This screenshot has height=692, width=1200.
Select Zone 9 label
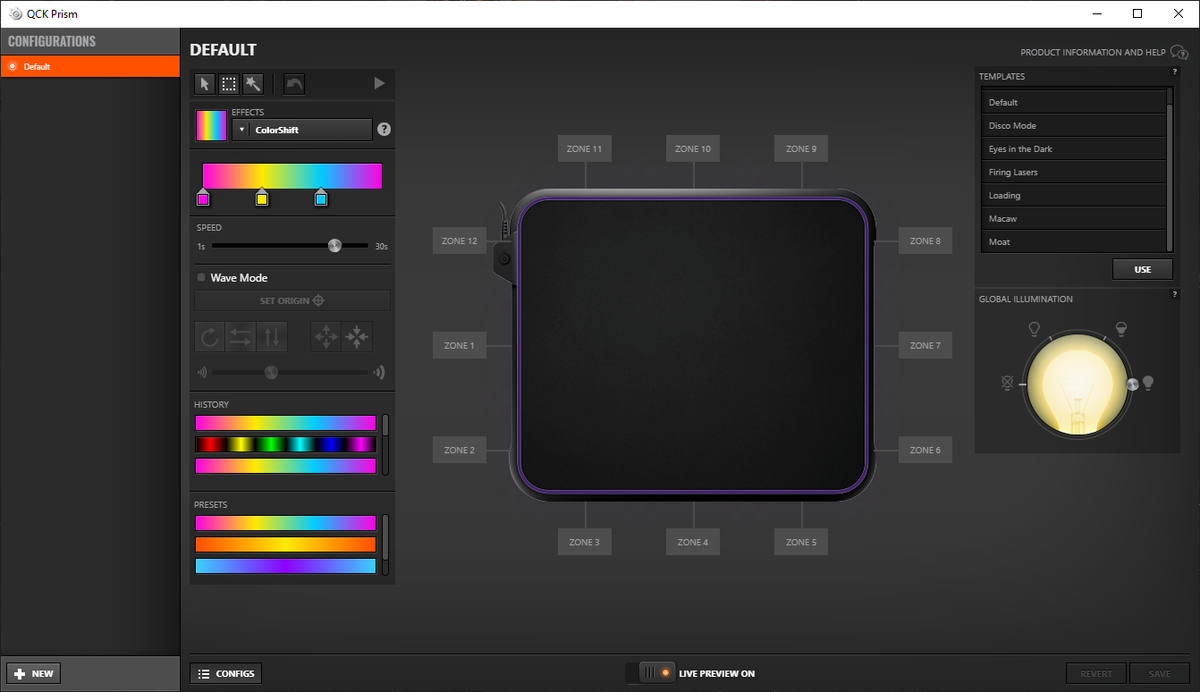[x=801, y=149]
